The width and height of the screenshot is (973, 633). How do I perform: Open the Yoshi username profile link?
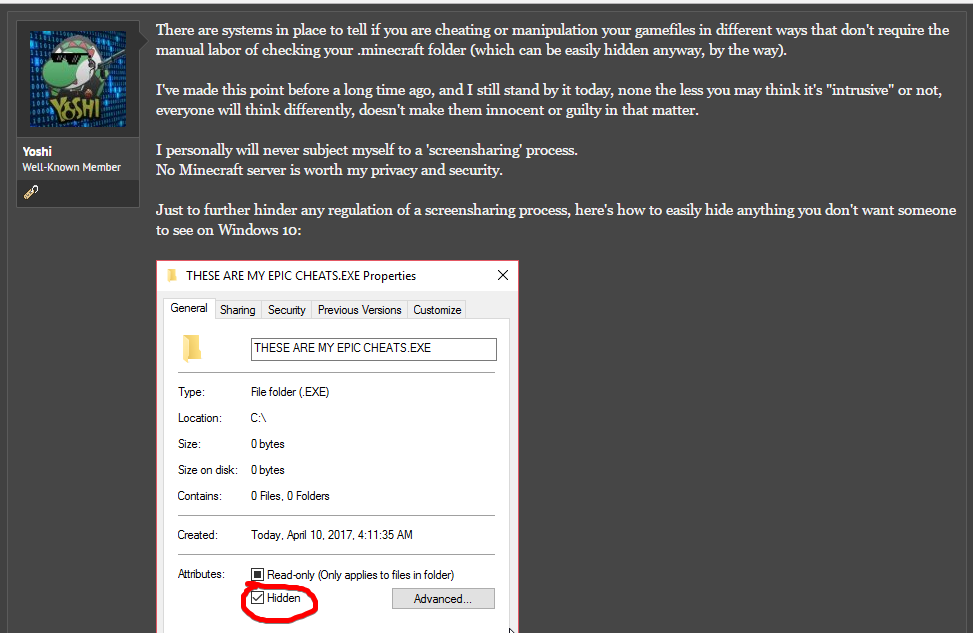click(x=37, y=151)
